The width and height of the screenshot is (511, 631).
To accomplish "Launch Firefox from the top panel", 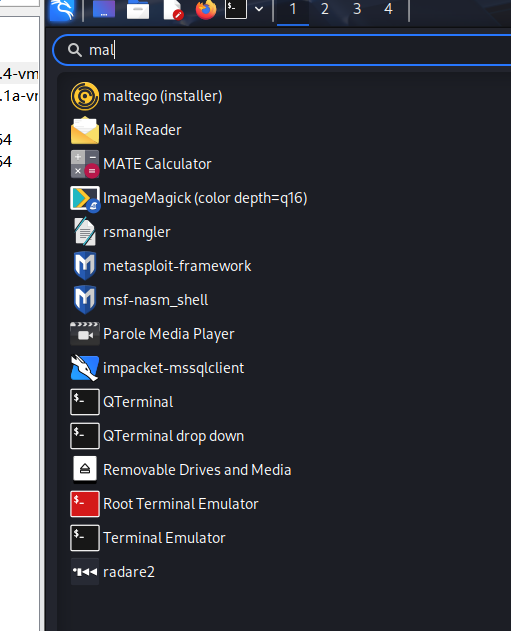I will pos(206,9).
